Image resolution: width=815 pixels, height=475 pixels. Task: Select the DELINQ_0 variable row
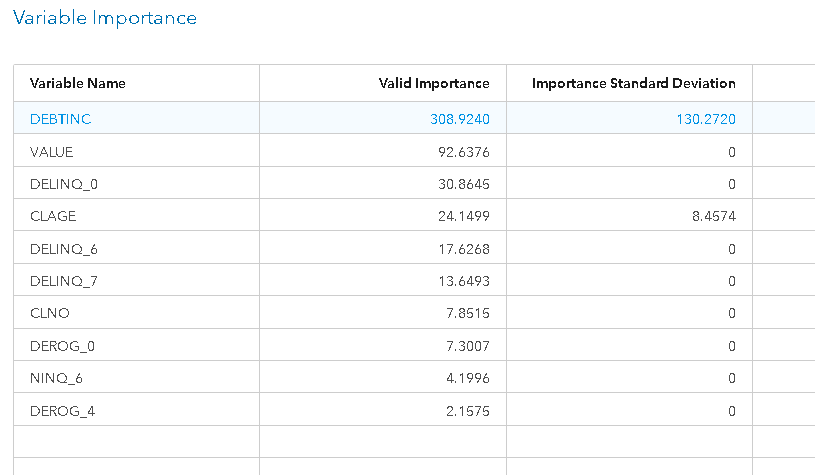[59, 184]
